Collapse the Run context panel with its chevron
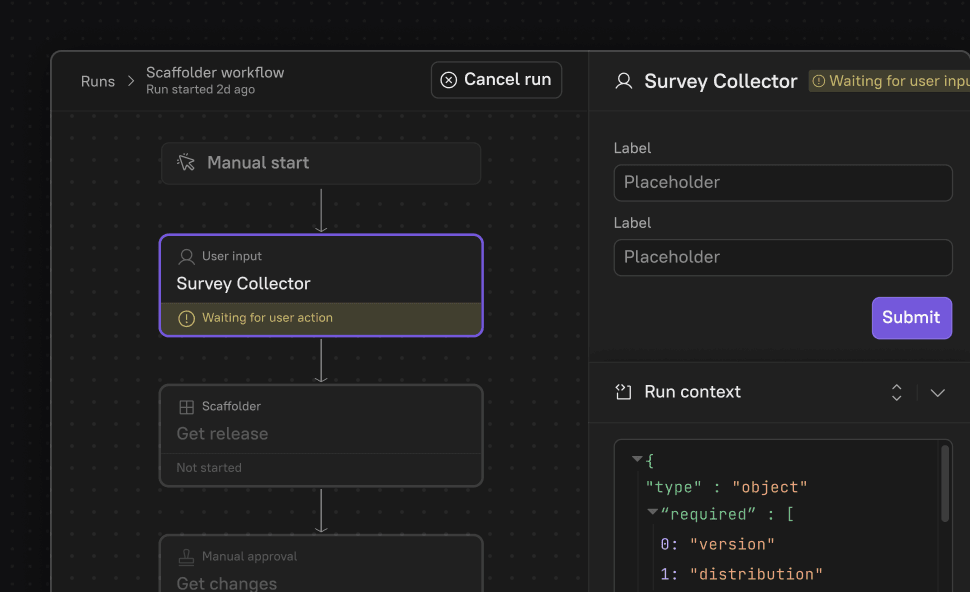970x592 pixels. (x=938, y=392)
